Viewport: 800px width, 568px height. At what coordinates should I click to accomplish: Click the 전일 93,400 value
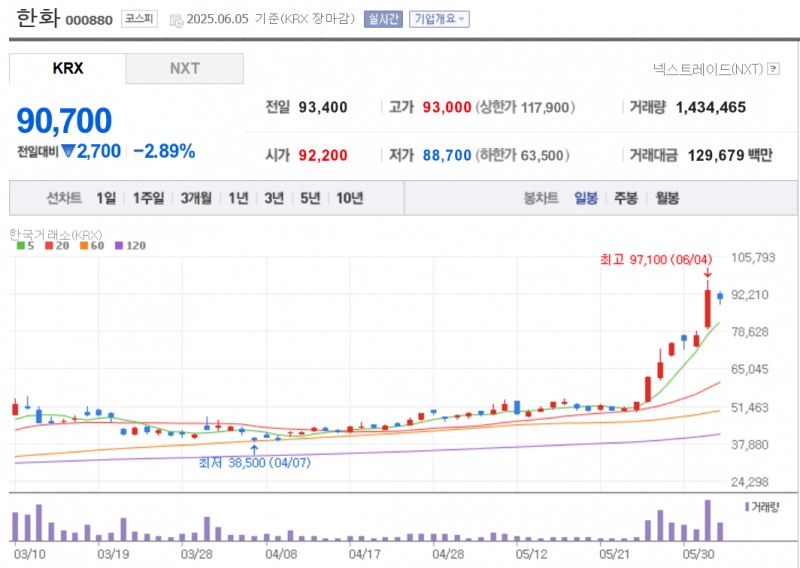coord(322,107)
